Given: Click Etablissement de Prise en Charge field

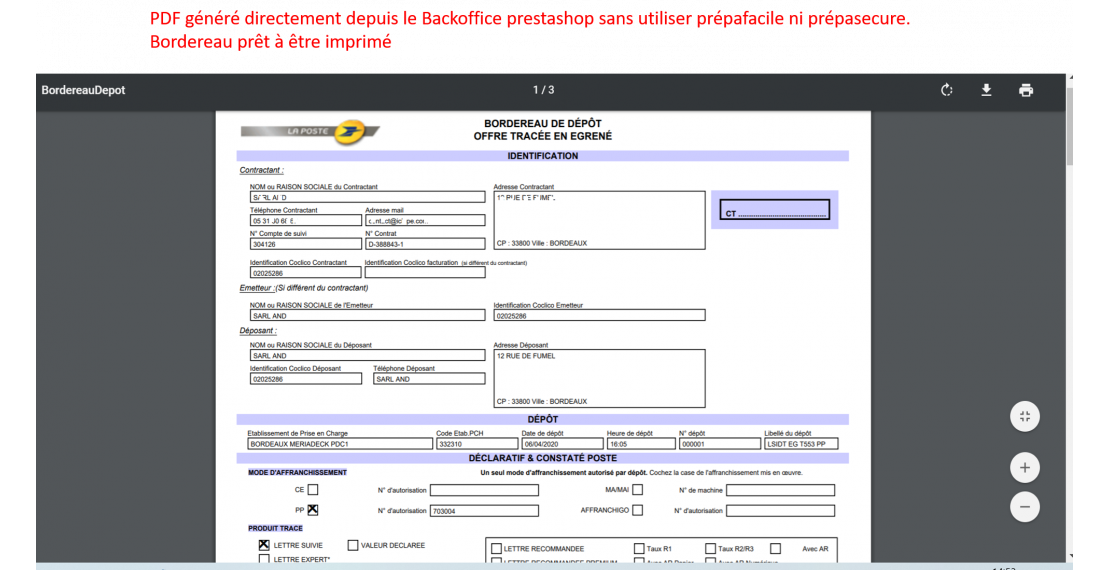Looking at the screenshot, I should pos(340,444).
